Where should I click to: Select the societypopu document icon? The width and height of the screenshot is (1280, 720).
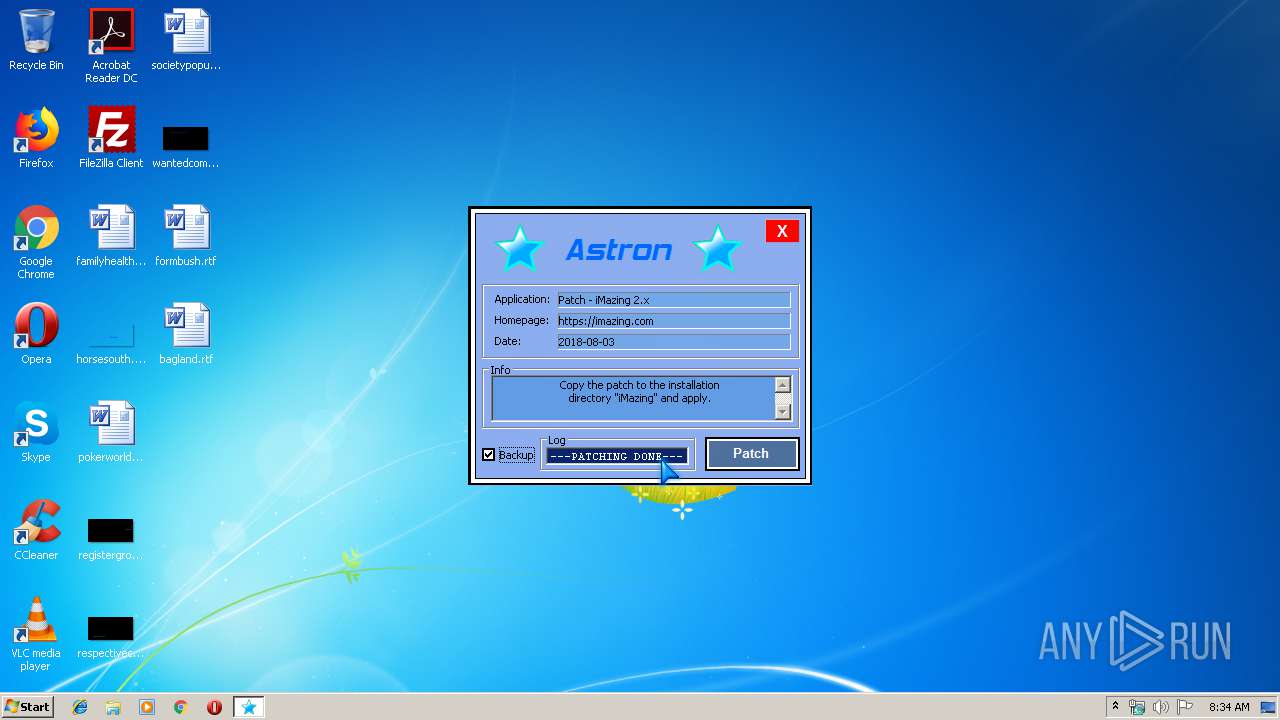[x=186, y=40]
